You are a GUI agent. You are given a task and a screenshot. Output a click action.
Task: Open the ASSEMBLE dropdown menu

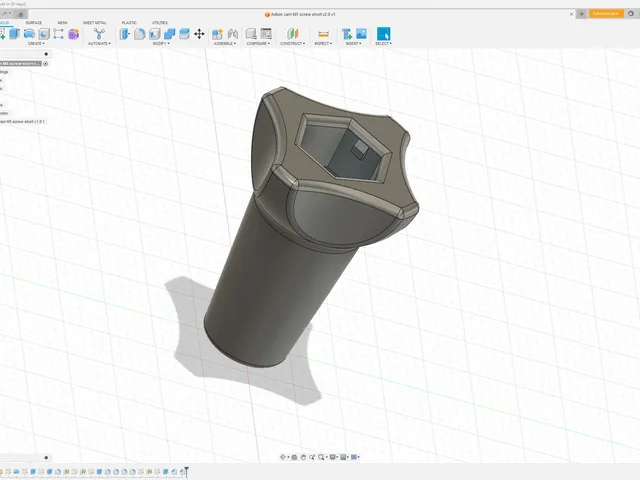click(224, 43)
